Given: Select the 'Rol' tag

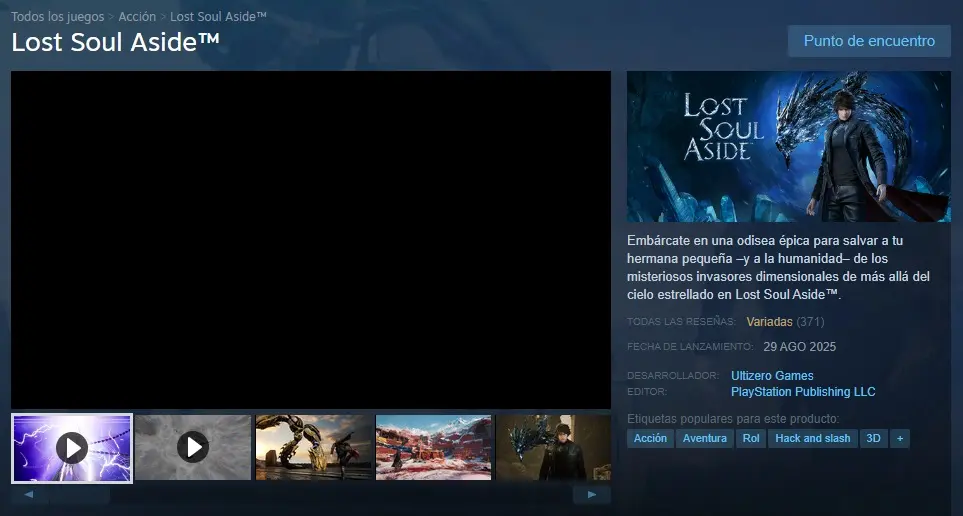Looking at the screenshot, I should click(x=751, y=438).
